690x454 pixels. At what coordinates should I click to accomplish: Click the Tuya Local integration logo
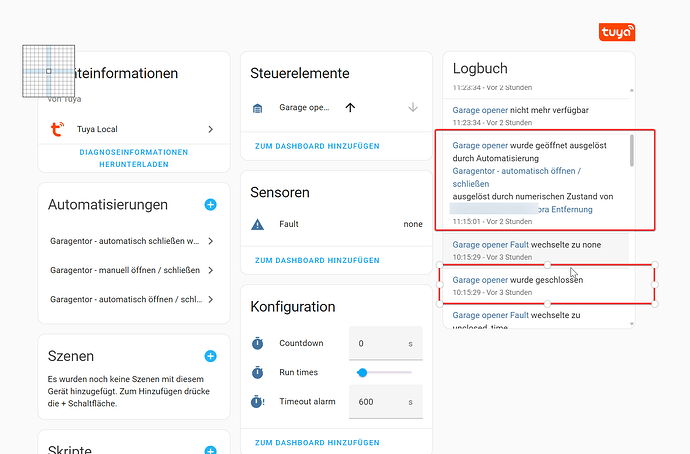(x=56, y=129)
